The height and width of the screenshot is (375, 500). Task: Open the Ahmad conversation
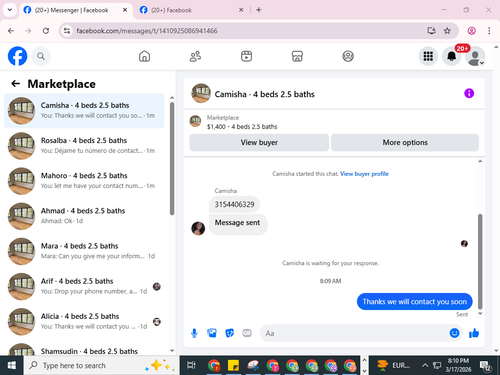pyautogui.click(x=84, y=216)
